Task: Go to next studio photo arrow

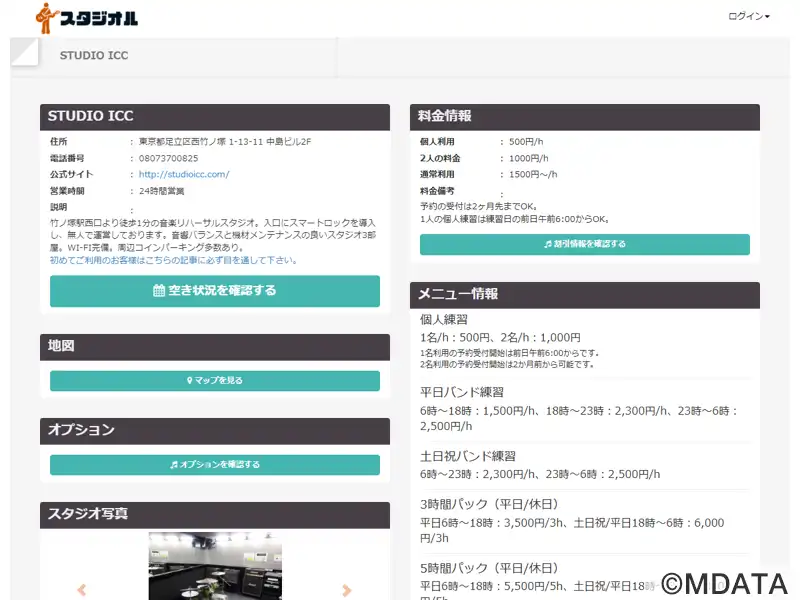Action: [347, 590]
